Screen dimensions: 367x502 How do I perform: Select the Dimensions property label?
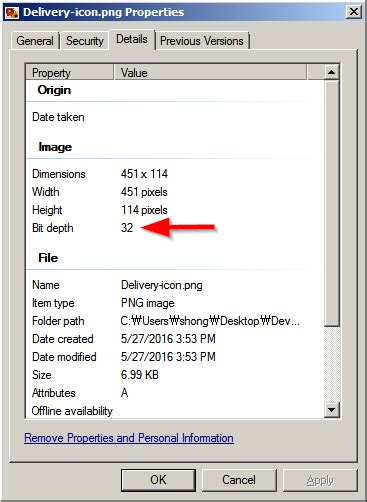tap(59, 174)
